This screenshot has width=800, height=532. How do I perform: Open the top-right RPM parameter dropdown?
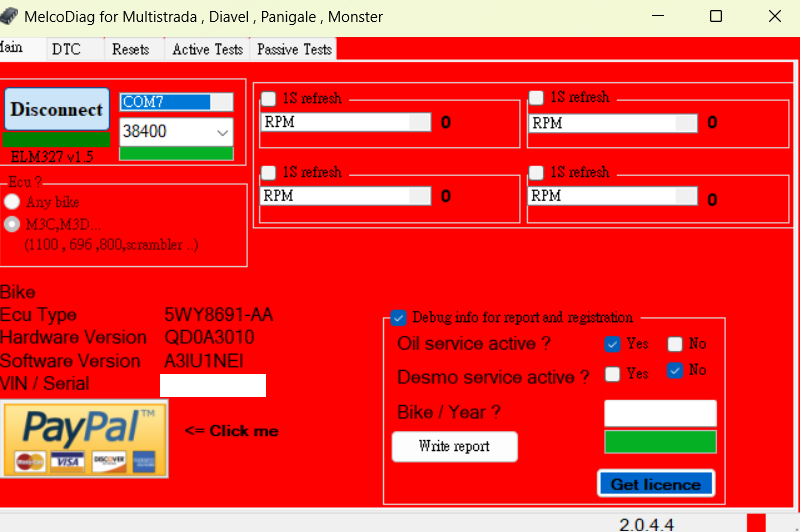pyautogui.click(x=613, y=123)
